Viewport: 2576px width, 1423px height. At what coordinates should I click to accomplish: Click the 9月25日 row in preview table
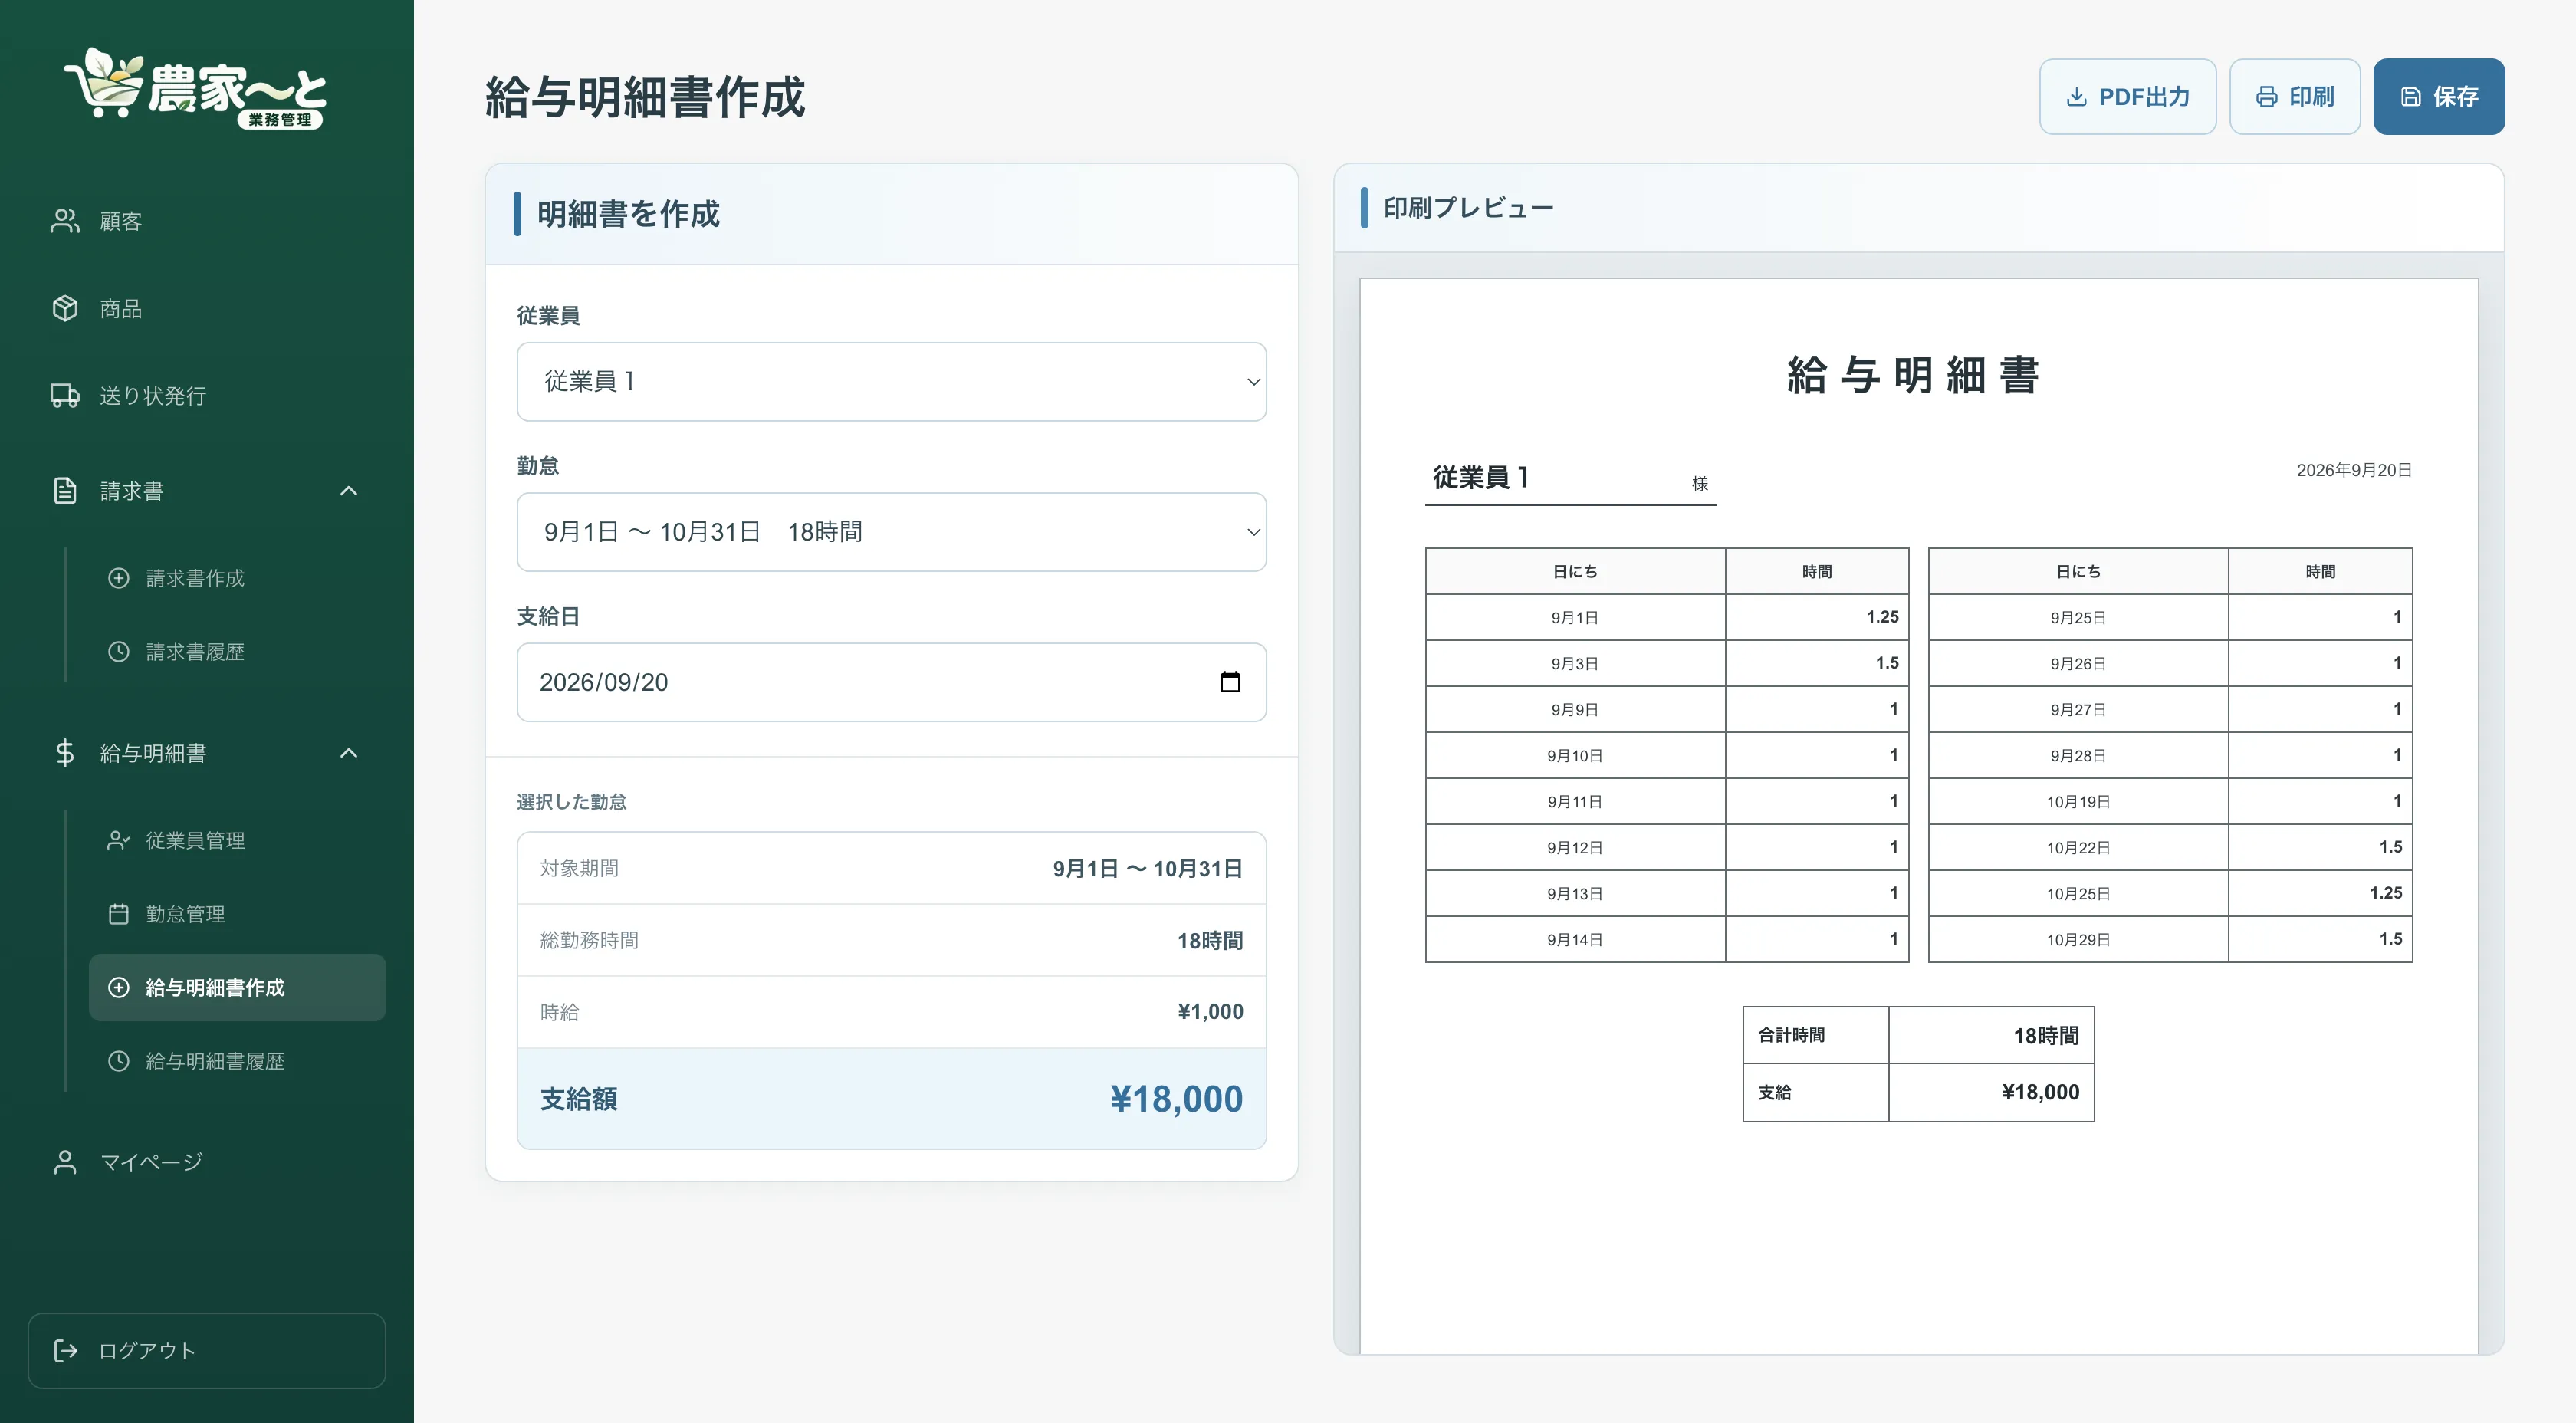tap(2170, 617)
